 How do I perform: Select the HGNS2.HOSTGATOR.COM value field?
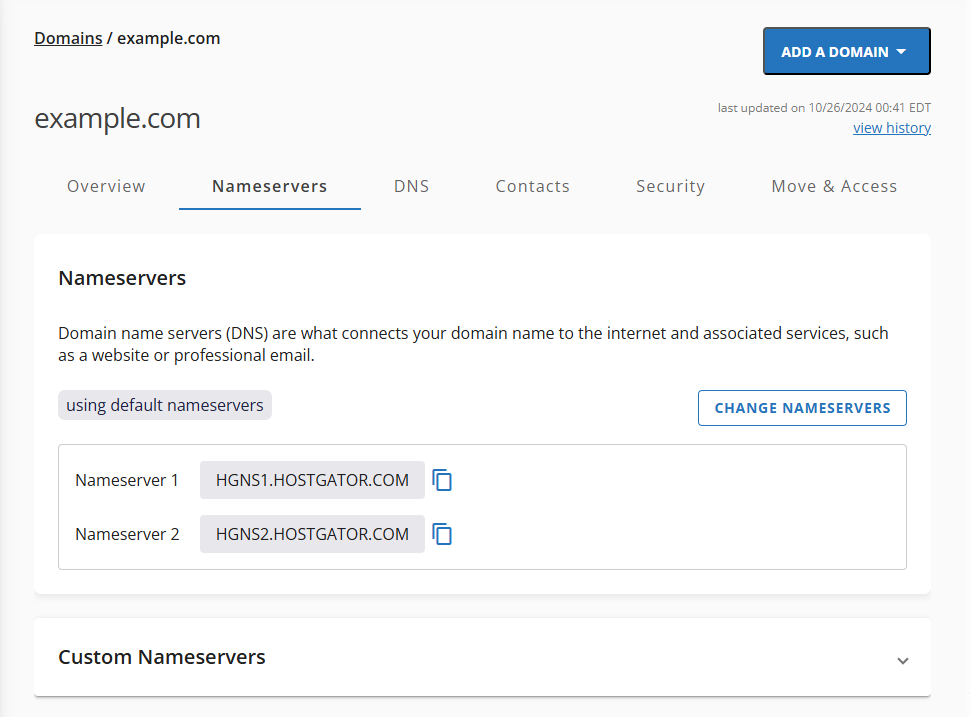click(312, 534)
